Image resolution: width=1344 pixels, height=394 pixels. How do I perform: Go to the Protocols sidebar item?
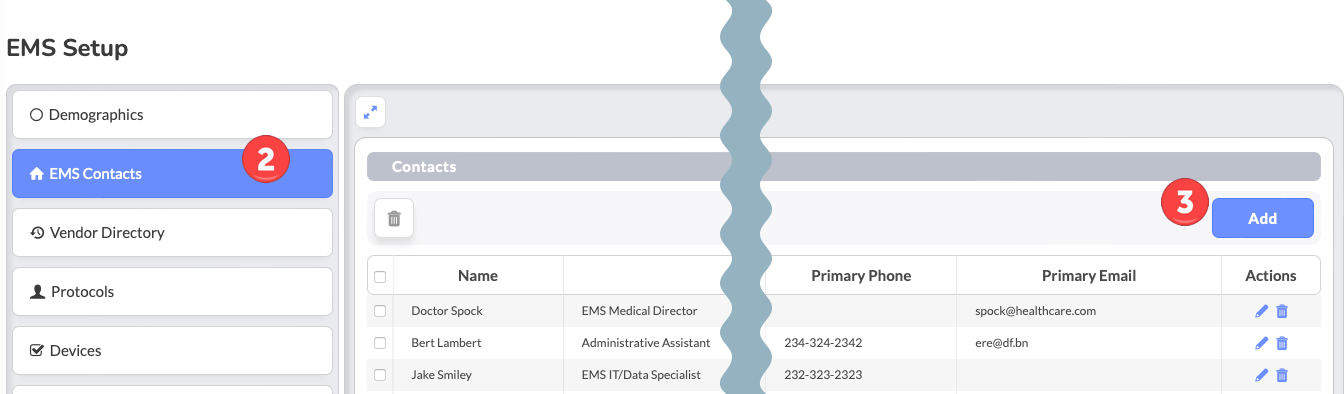pyautogui.click(x=172, y=292)
